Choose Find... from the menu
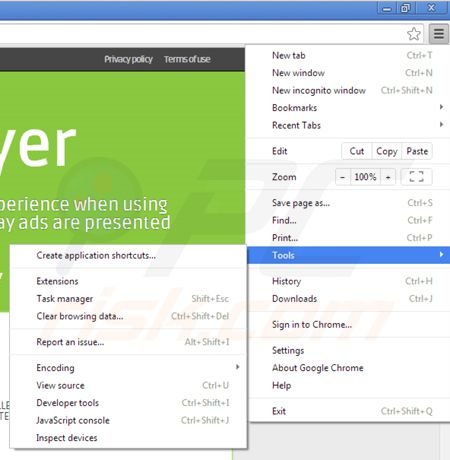This screenshot has height=460, width=450. point(348,220)
